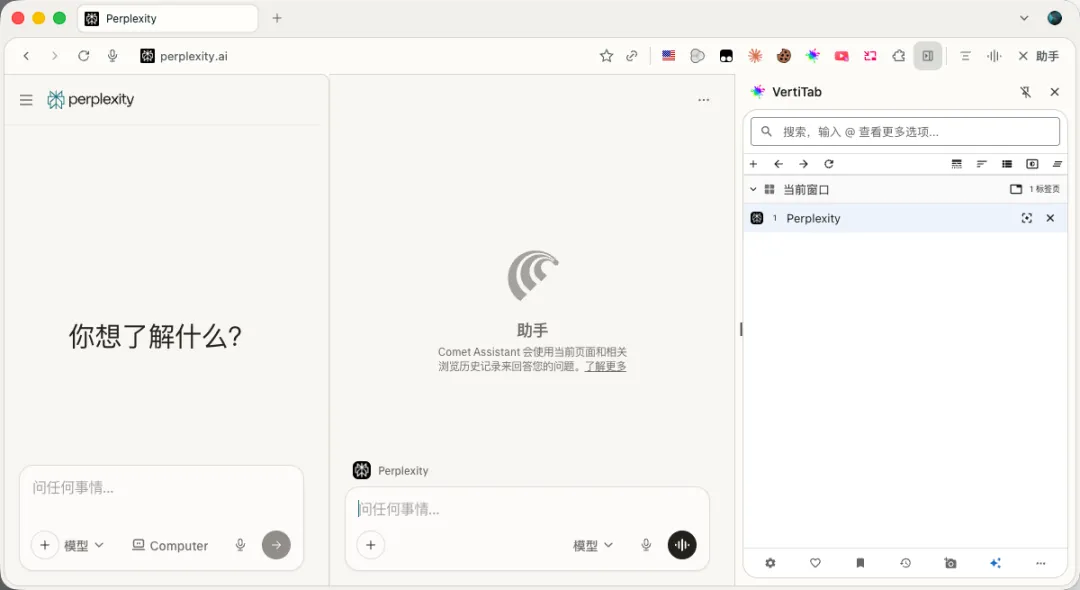Click the perplexity logo

90,99
